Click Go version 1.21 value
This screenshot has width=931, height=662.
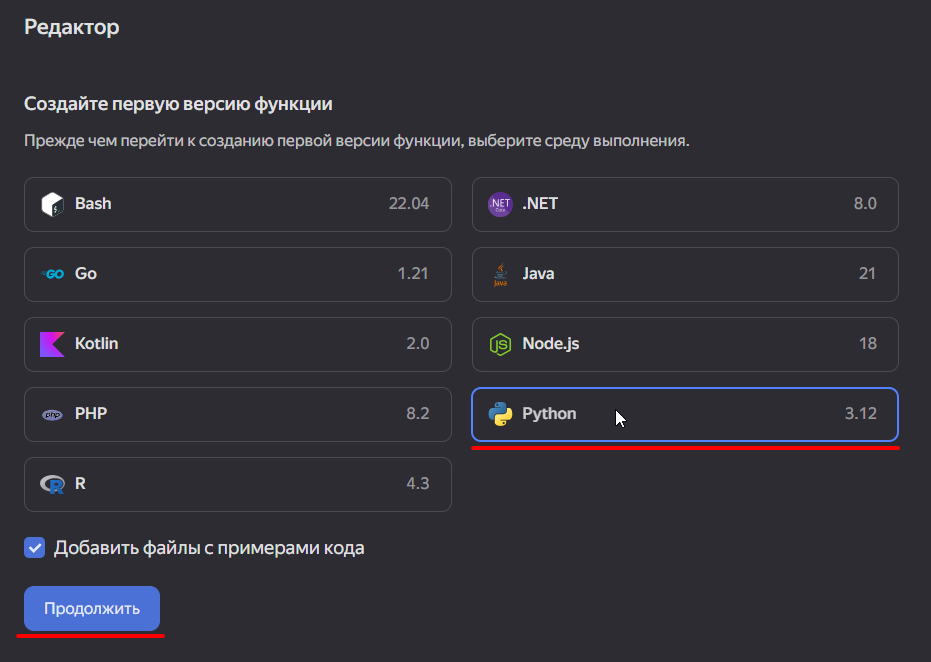tap(413, 274)
